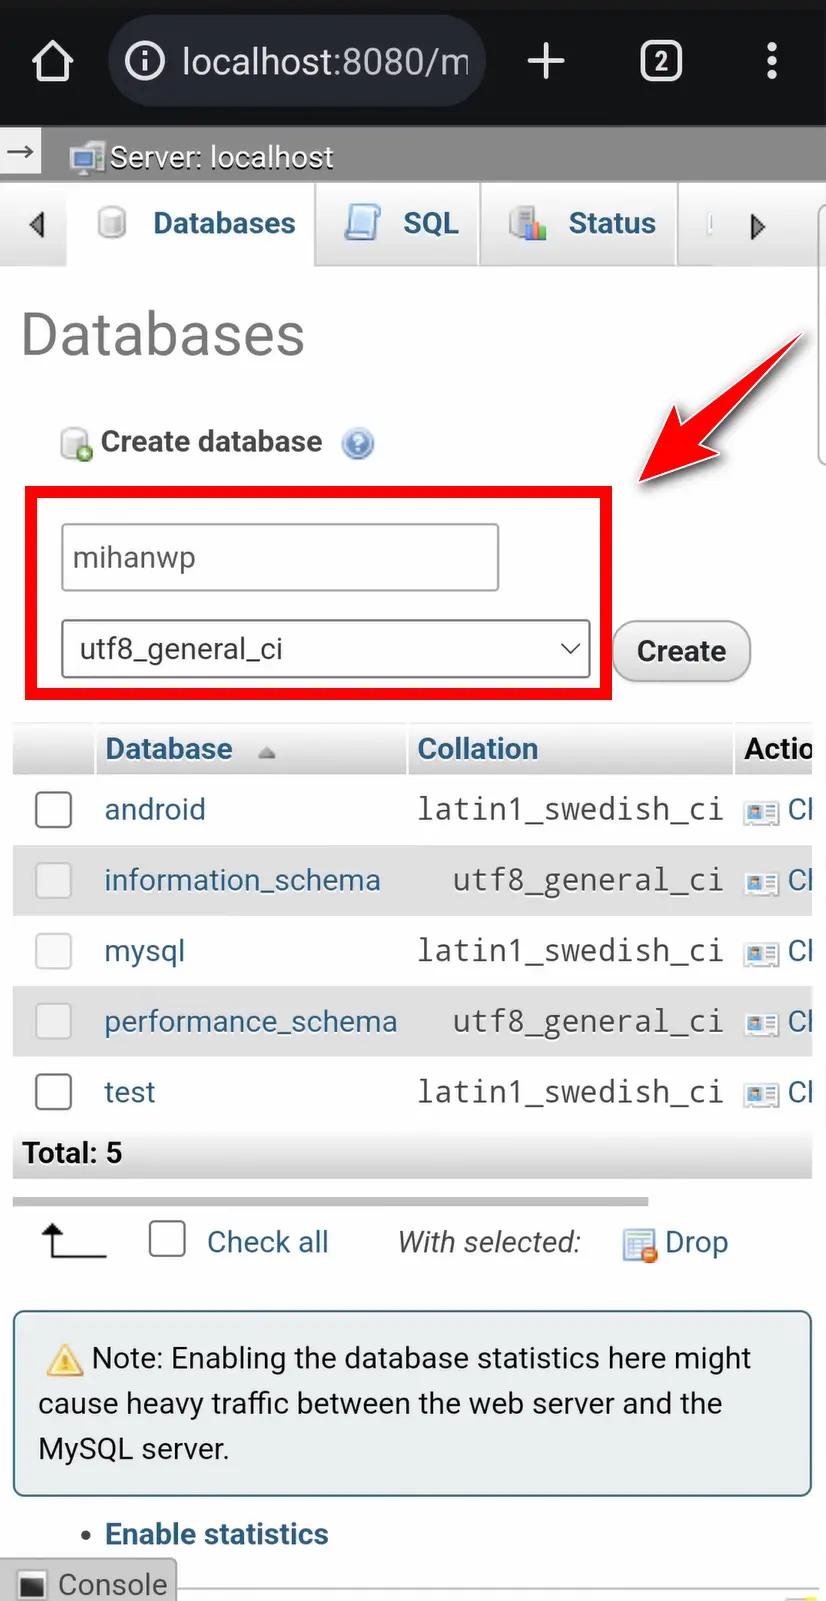
Task: Open the tab switcher showing 2 tabs
Action: coord(660,61)
